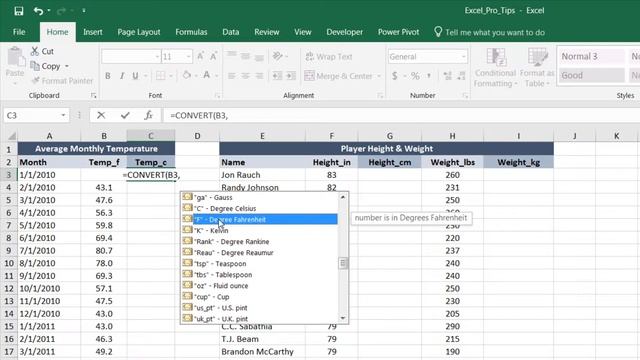Viewport: 640px width, 360px height.
Task: Open the font name dropdown
Action: (157, 57)
